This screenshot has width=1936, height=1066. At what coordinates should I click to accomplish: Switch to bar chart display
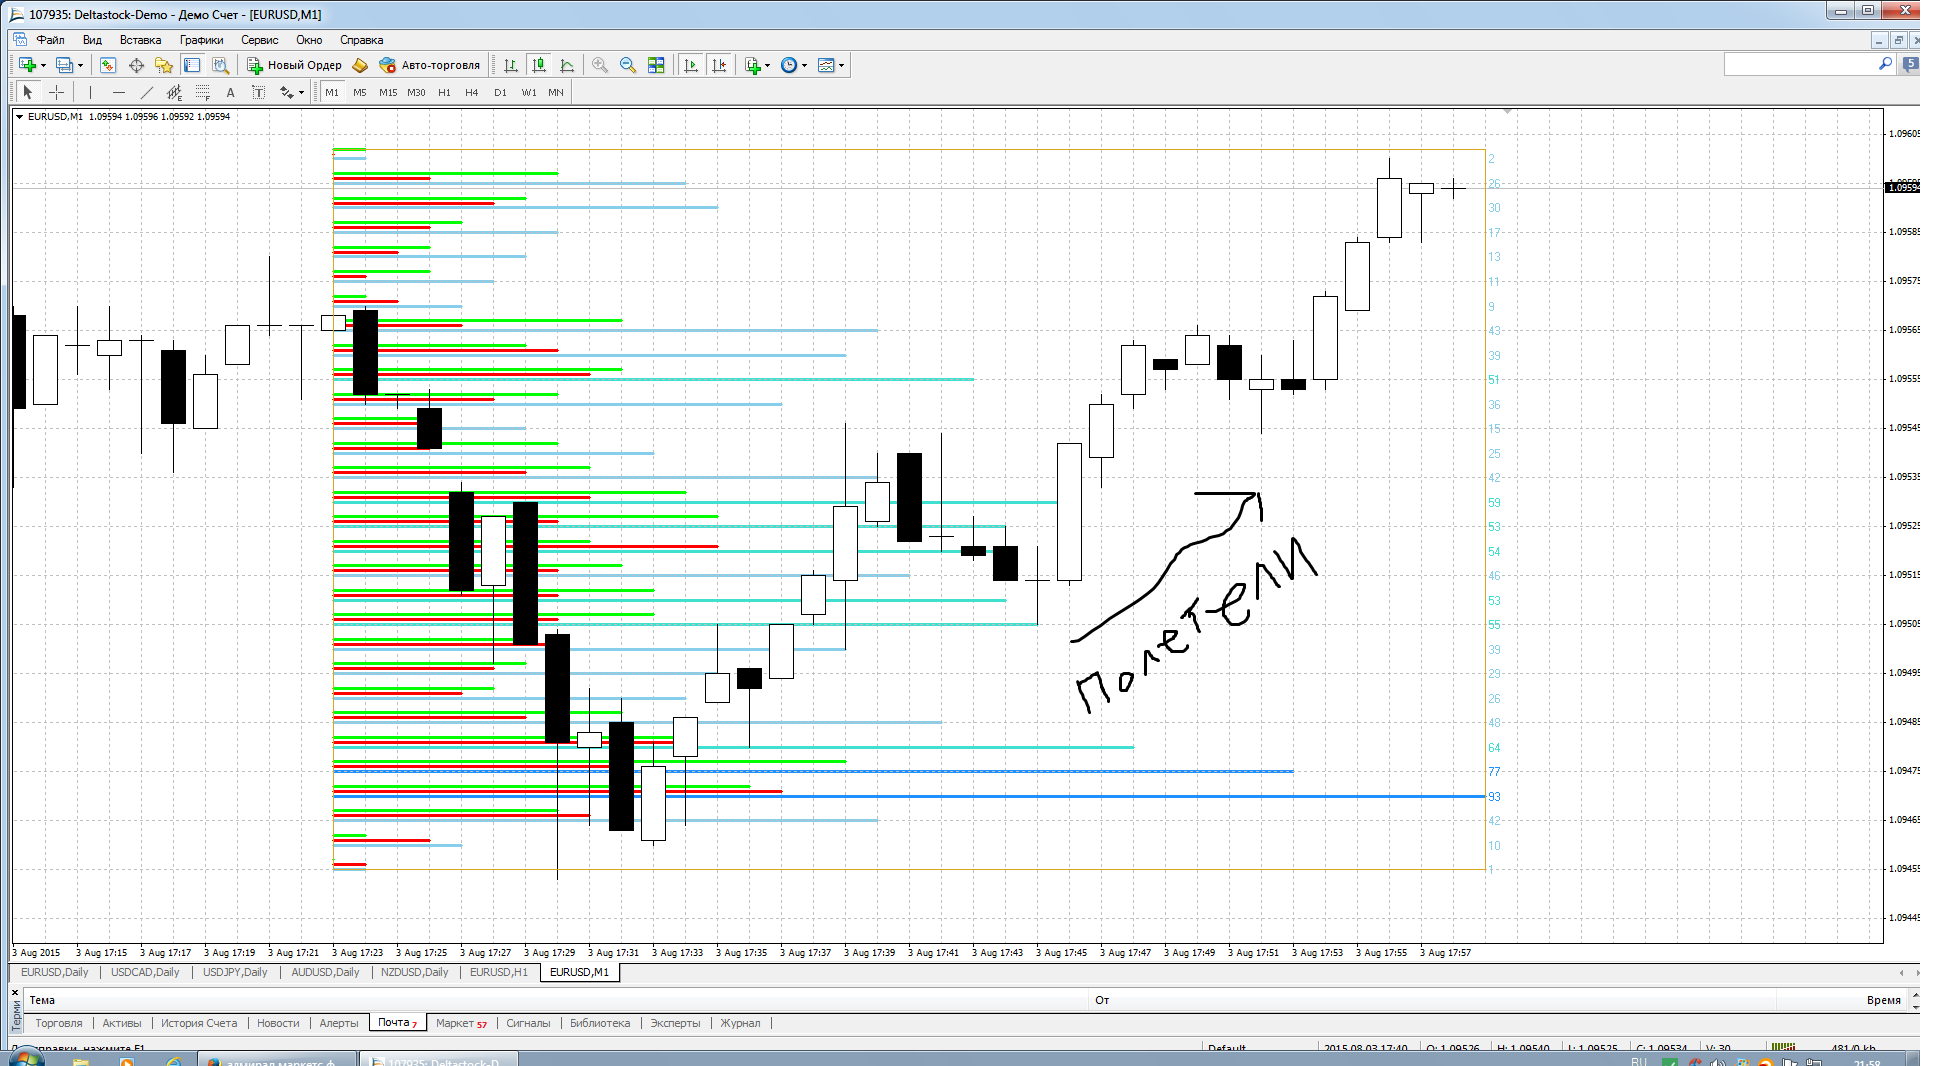[511, 65]
